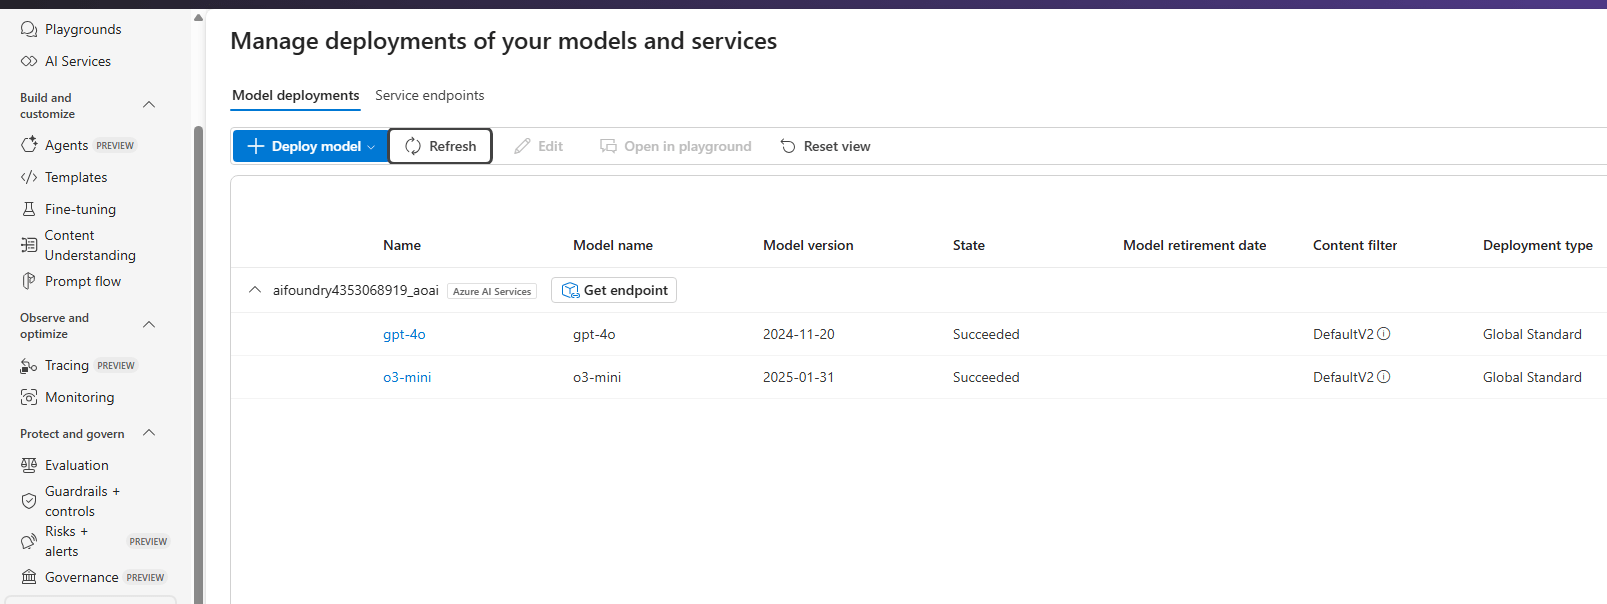Click info icon beside o3-mini DefaultV2
1607x604 pixels.
point(1384,377)
